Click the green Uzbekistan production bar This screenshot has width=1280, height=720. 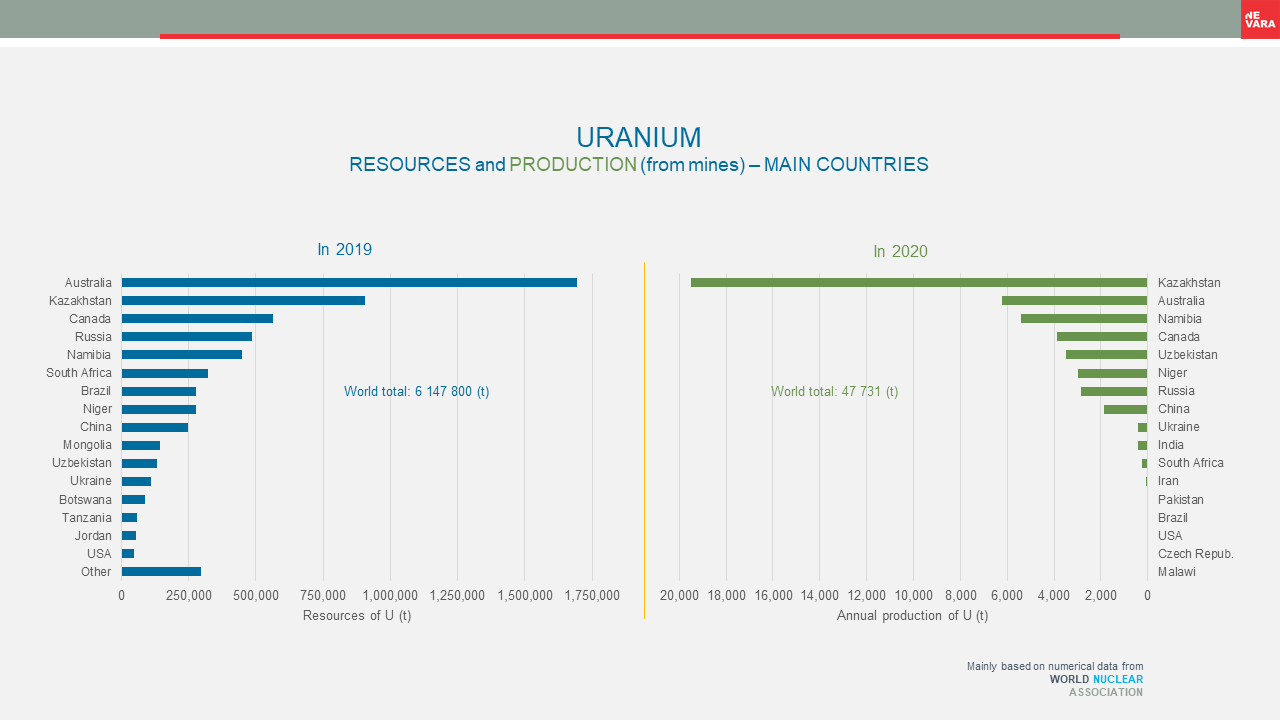[x=1106, y=355]
